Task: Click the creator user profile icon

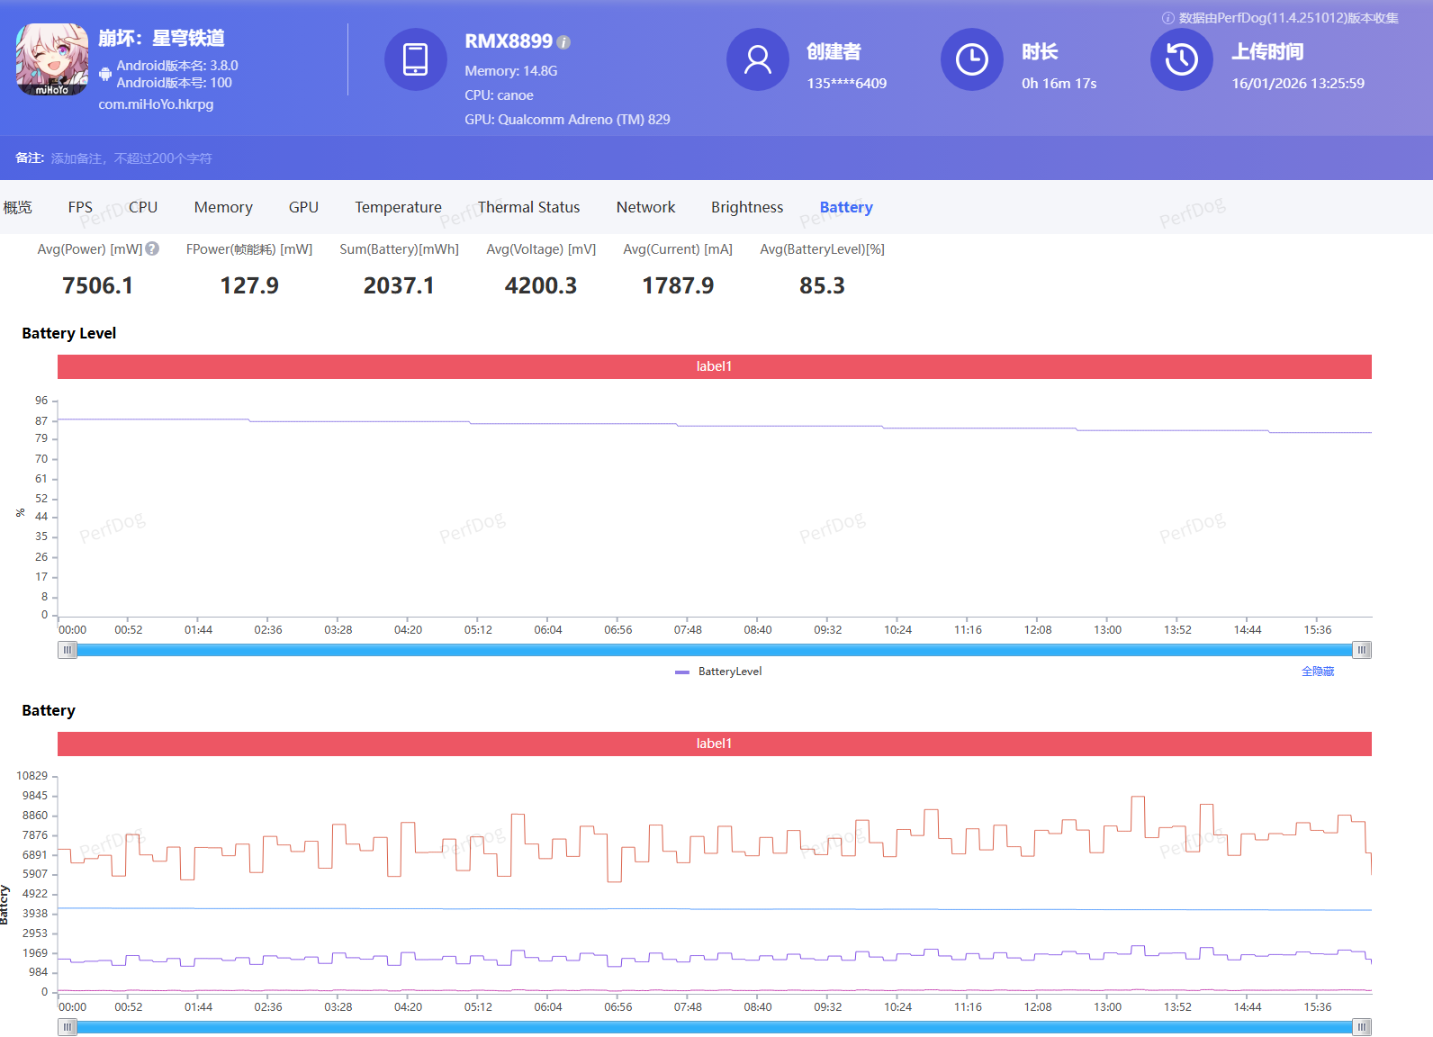Action: pos(757,60)
